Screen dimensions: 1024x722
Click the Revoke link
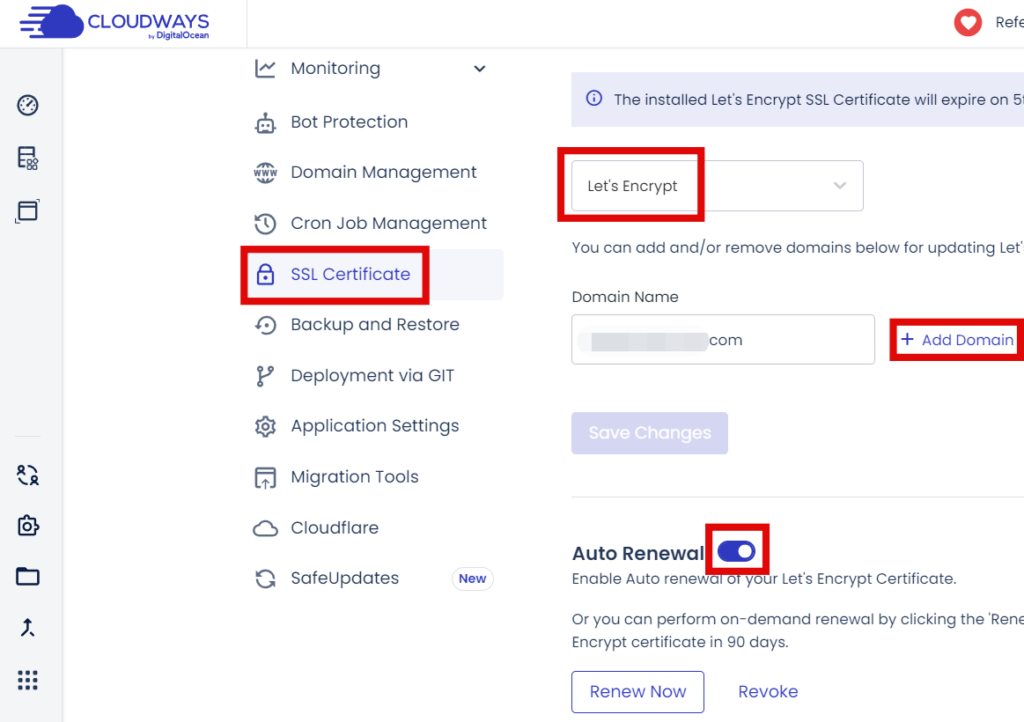[x=768, y=692]
